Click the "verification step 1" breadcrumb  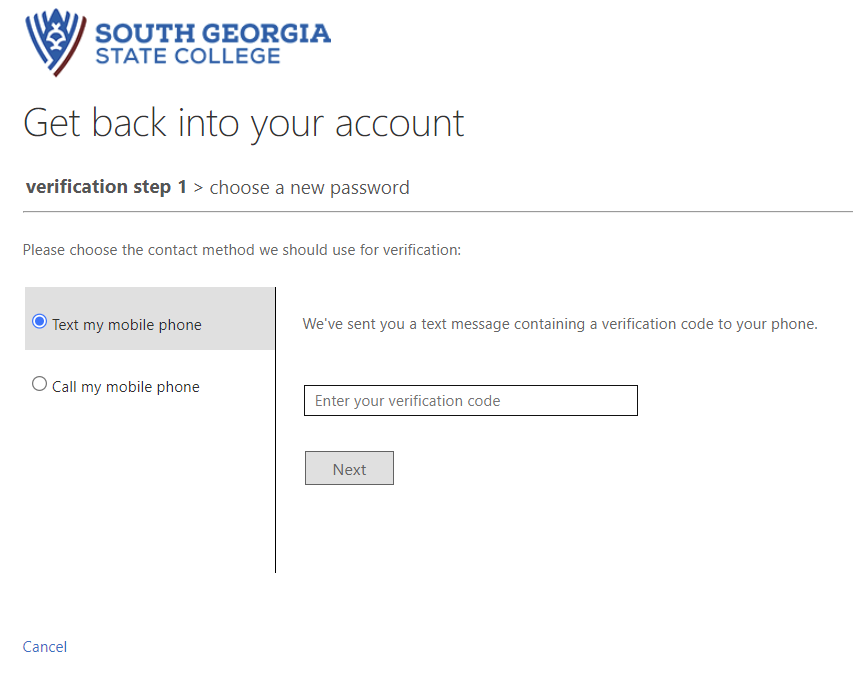[x=106, y=187]
